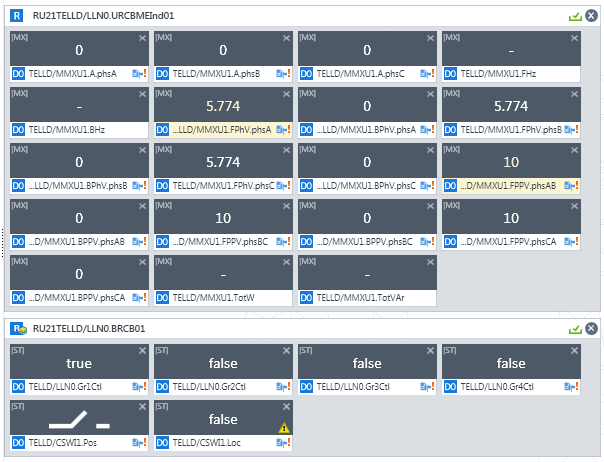
Task: Click the false value of TELLD/LLN0.Gr2Ctl
Action: tap(222, 363)
